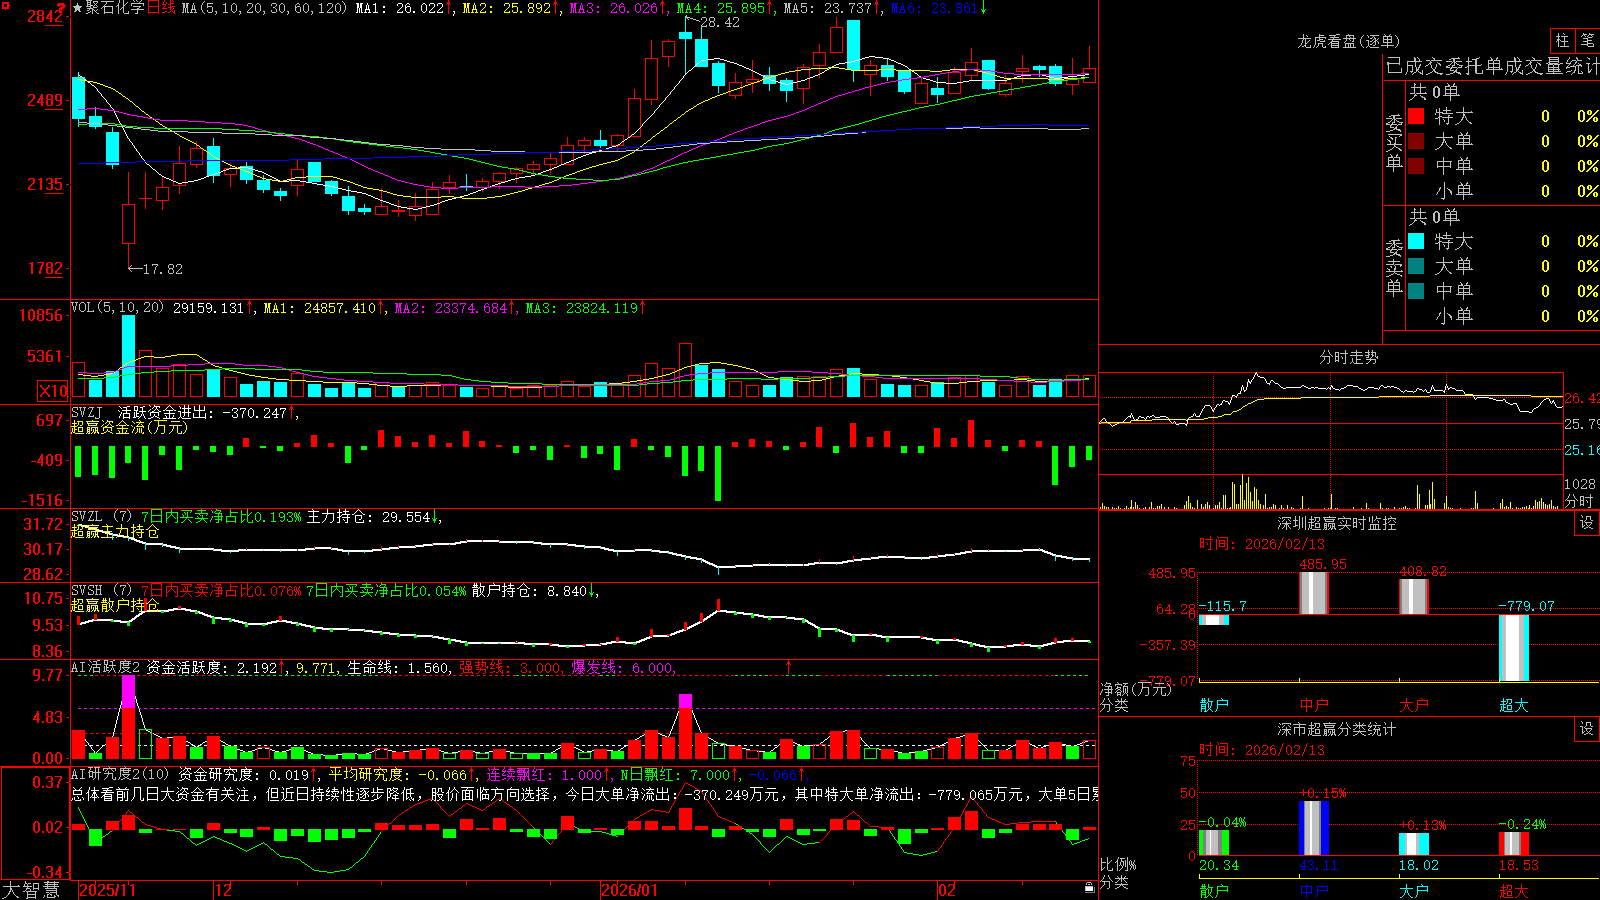Open SVZL (7) indicator label
The image size is (1600, 900).
tap(101, 517)
